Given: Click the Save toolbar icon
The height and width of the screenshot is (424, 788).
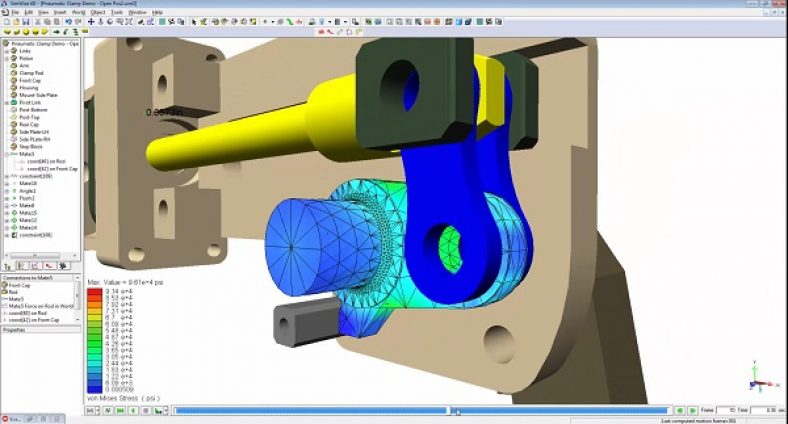Looking at the screenshot, I should point(26,22).
